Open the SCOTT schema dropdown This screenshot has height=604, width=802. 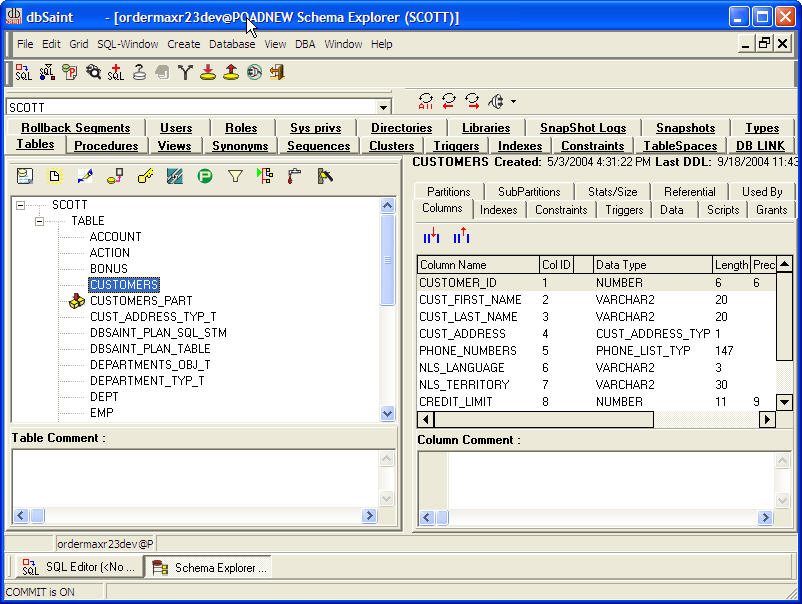pos(383,107)
